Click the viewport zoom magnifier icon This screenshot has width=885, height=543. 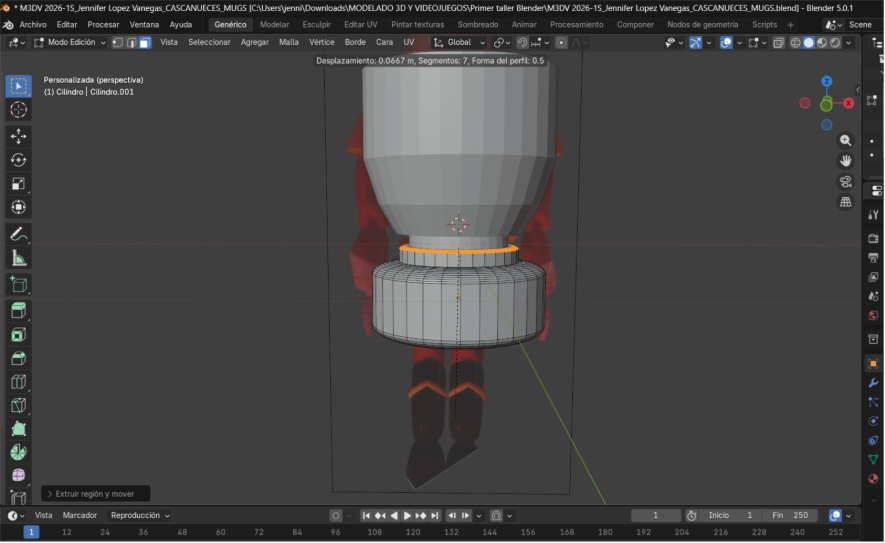pyautogui.click(x=846, y=141)
